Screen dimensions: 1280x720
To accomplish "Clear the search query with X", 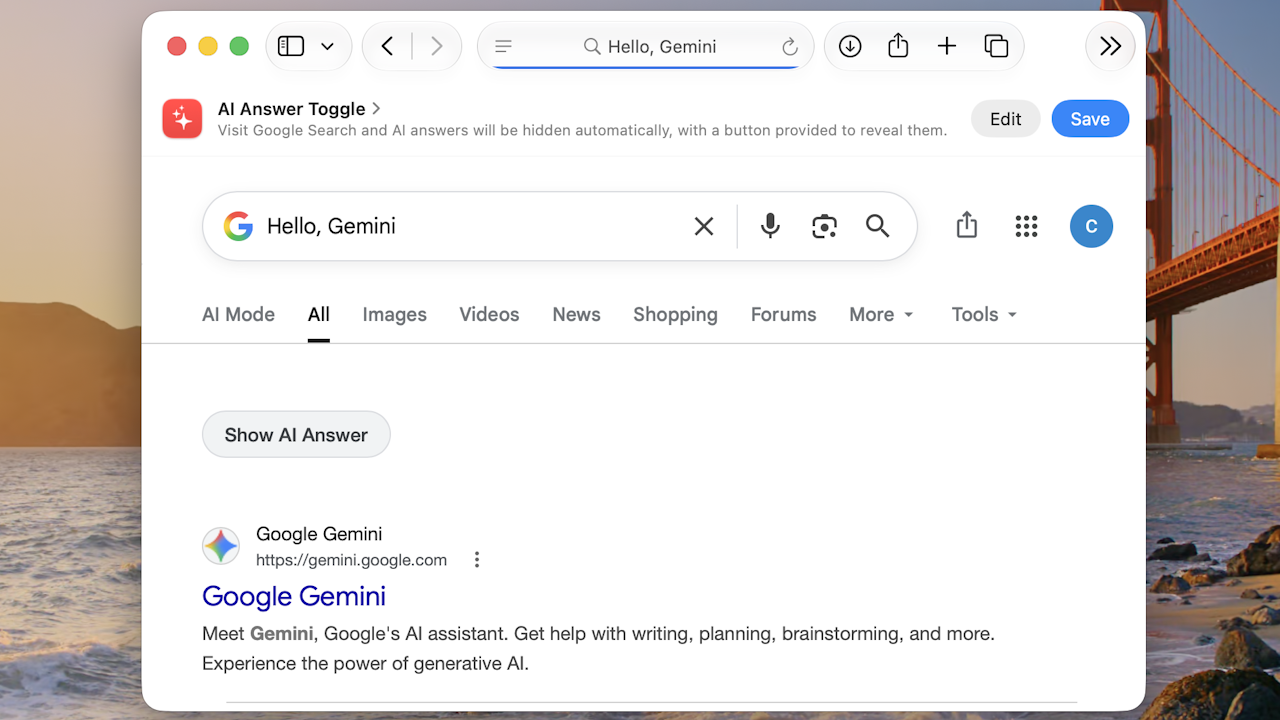I will 704,227.
